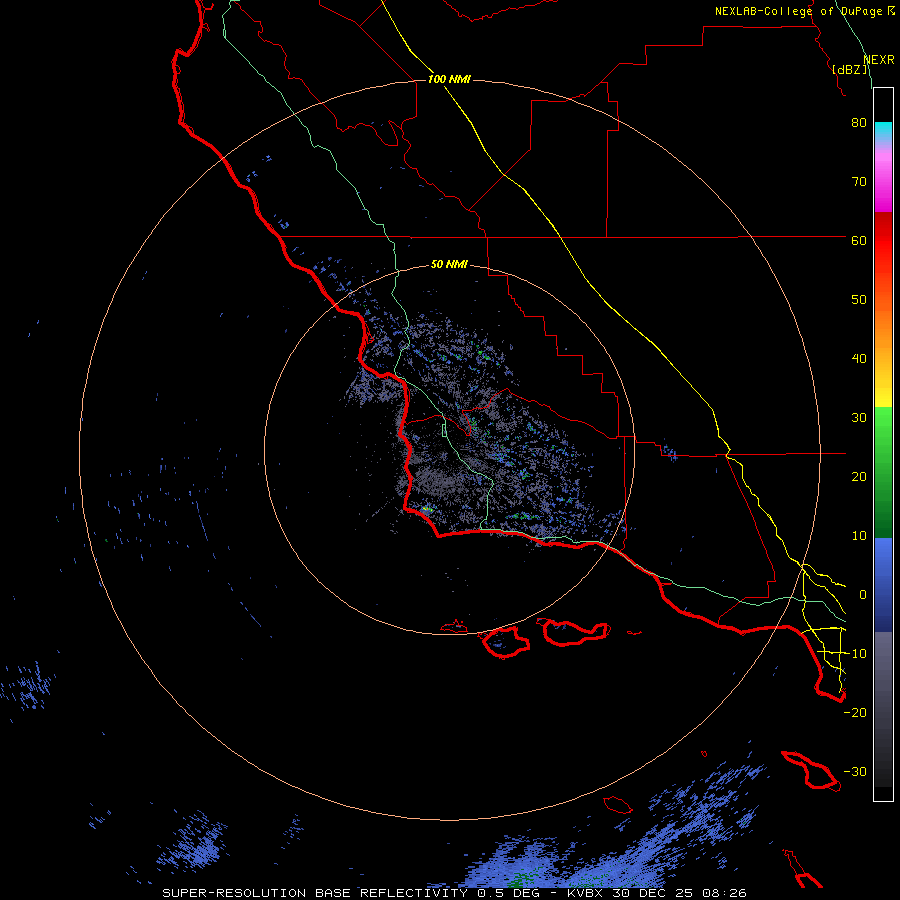Click the 80 value on the dBZ scale

point(859,123)
